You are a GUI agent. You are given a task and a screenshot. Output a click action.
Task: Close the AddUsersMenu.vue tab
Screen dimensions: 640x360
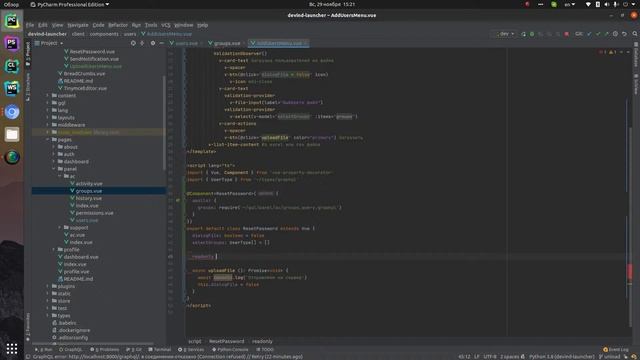tap(305, 43)
